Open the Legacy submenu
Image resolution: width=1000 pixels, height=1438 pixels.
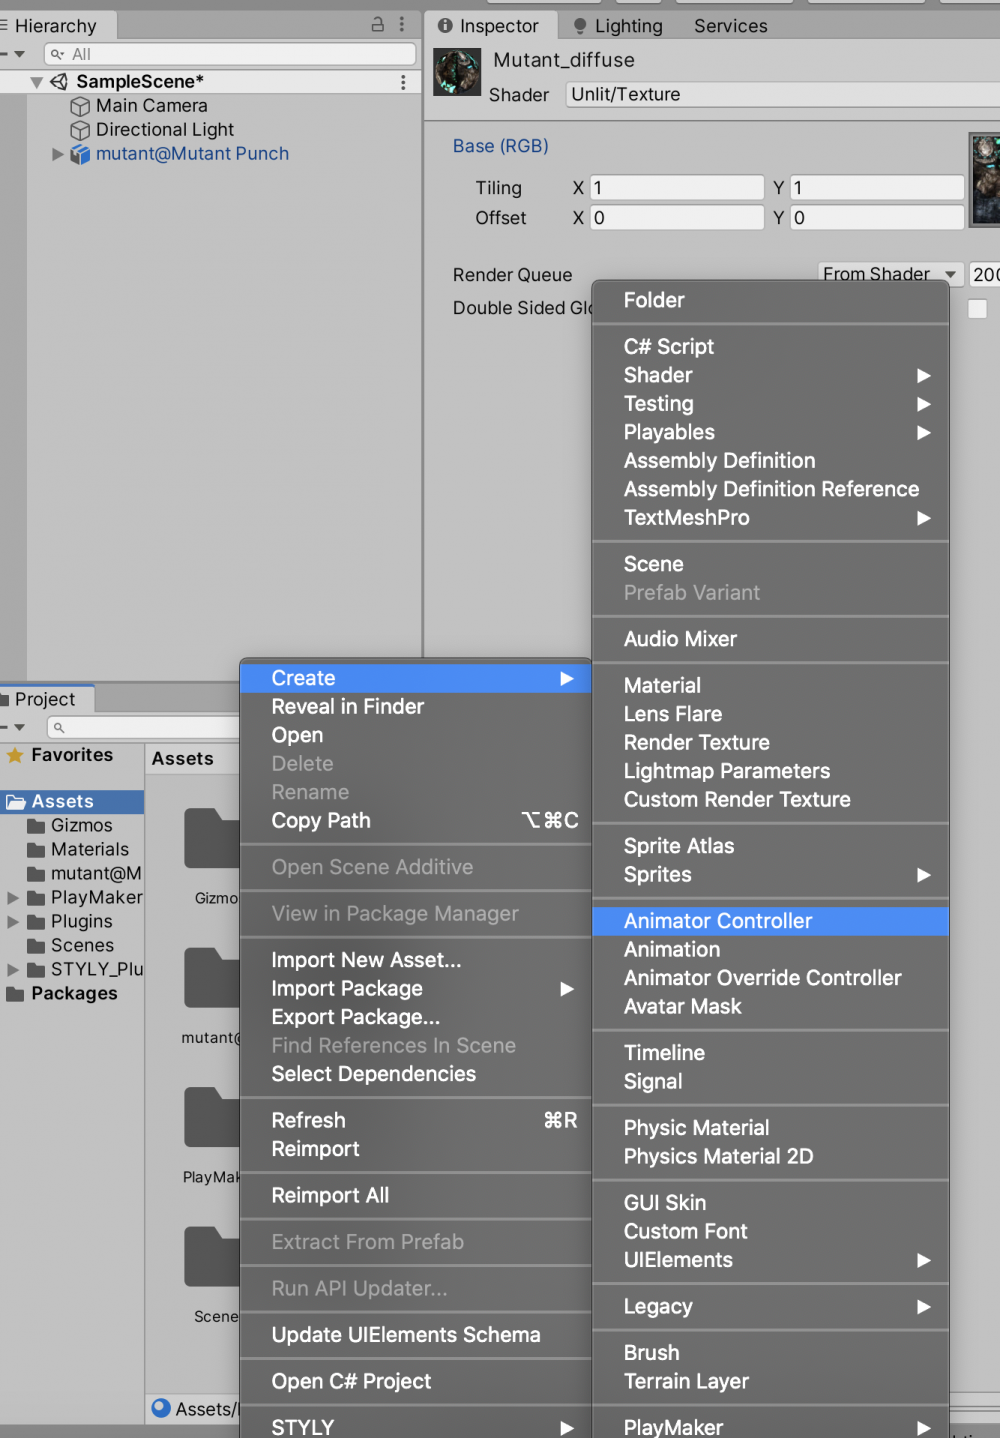770,1307
